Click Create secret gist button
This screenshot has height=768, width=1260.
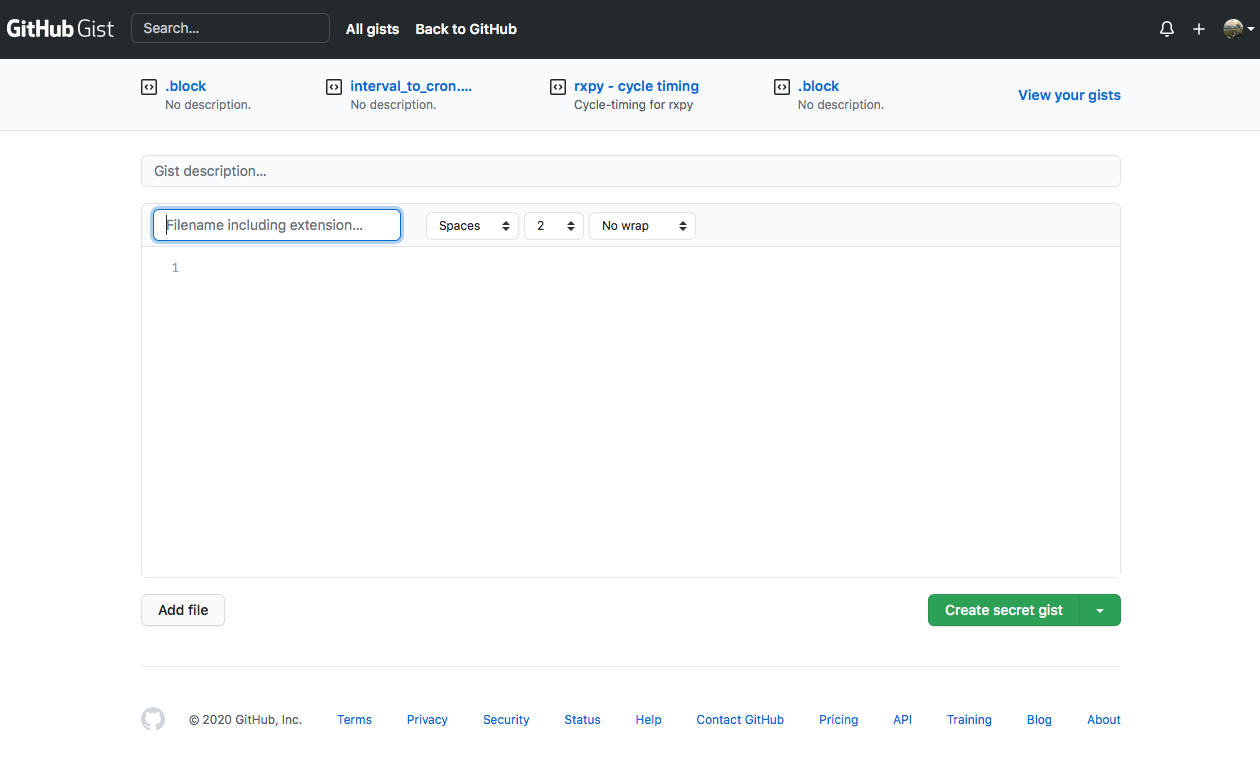tap(1004, 610)
